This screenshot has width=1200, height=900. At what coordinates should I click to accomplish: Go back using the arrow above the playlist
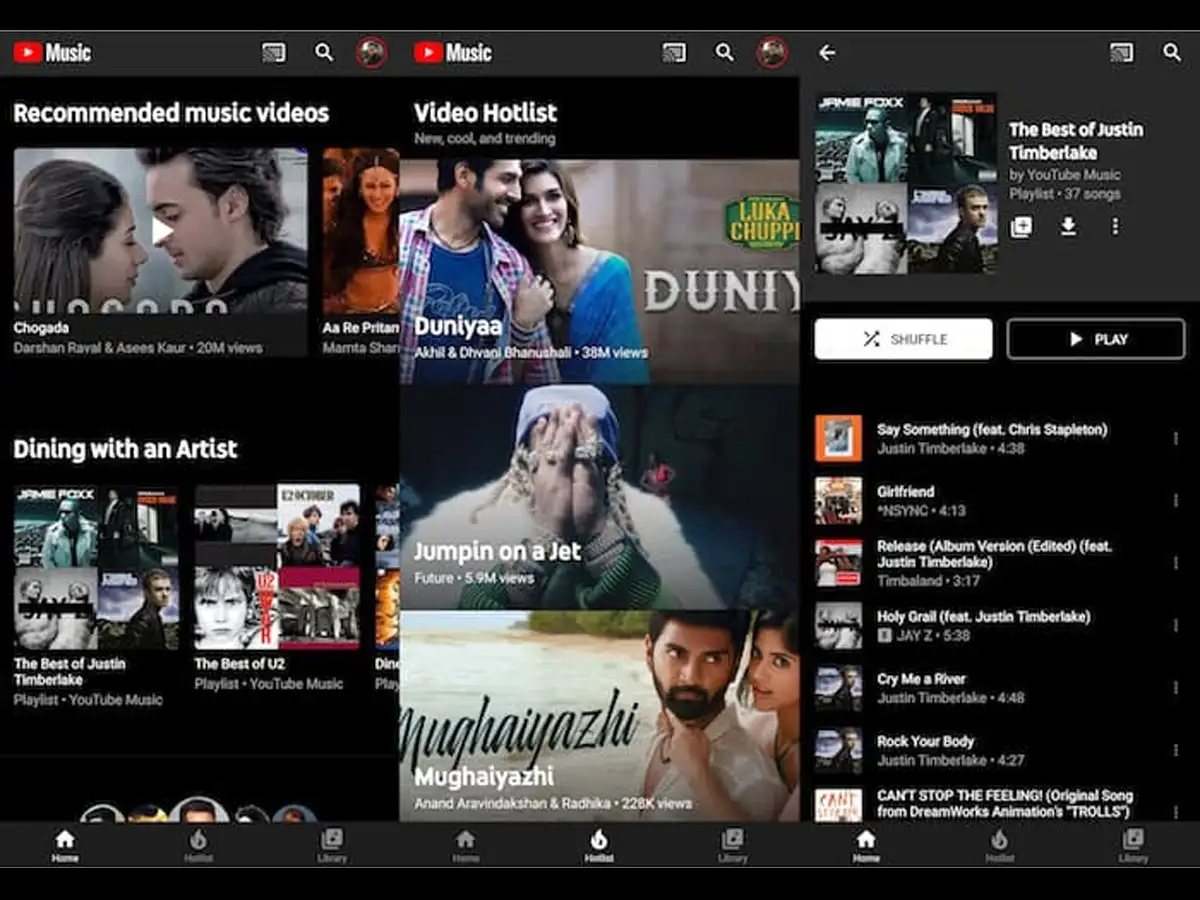tap(827, 53)
